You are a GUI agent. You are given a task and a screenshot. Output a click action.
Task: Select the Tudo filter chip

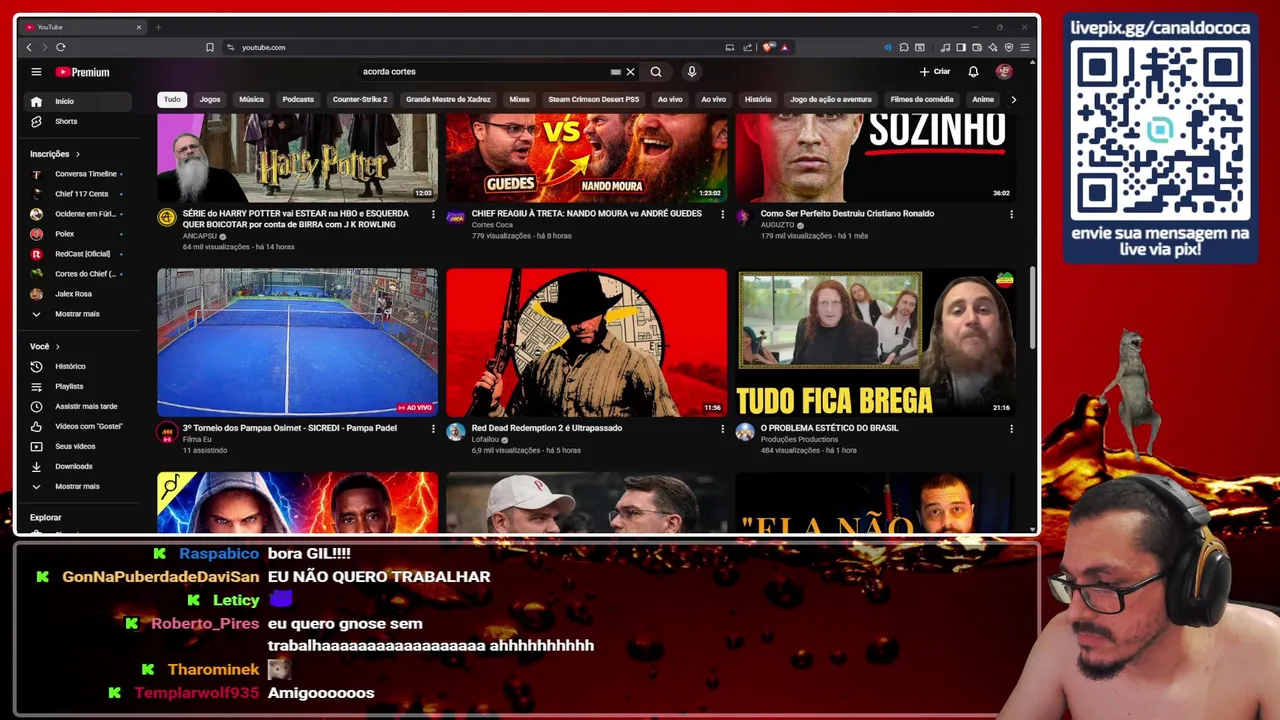[172, 99]
